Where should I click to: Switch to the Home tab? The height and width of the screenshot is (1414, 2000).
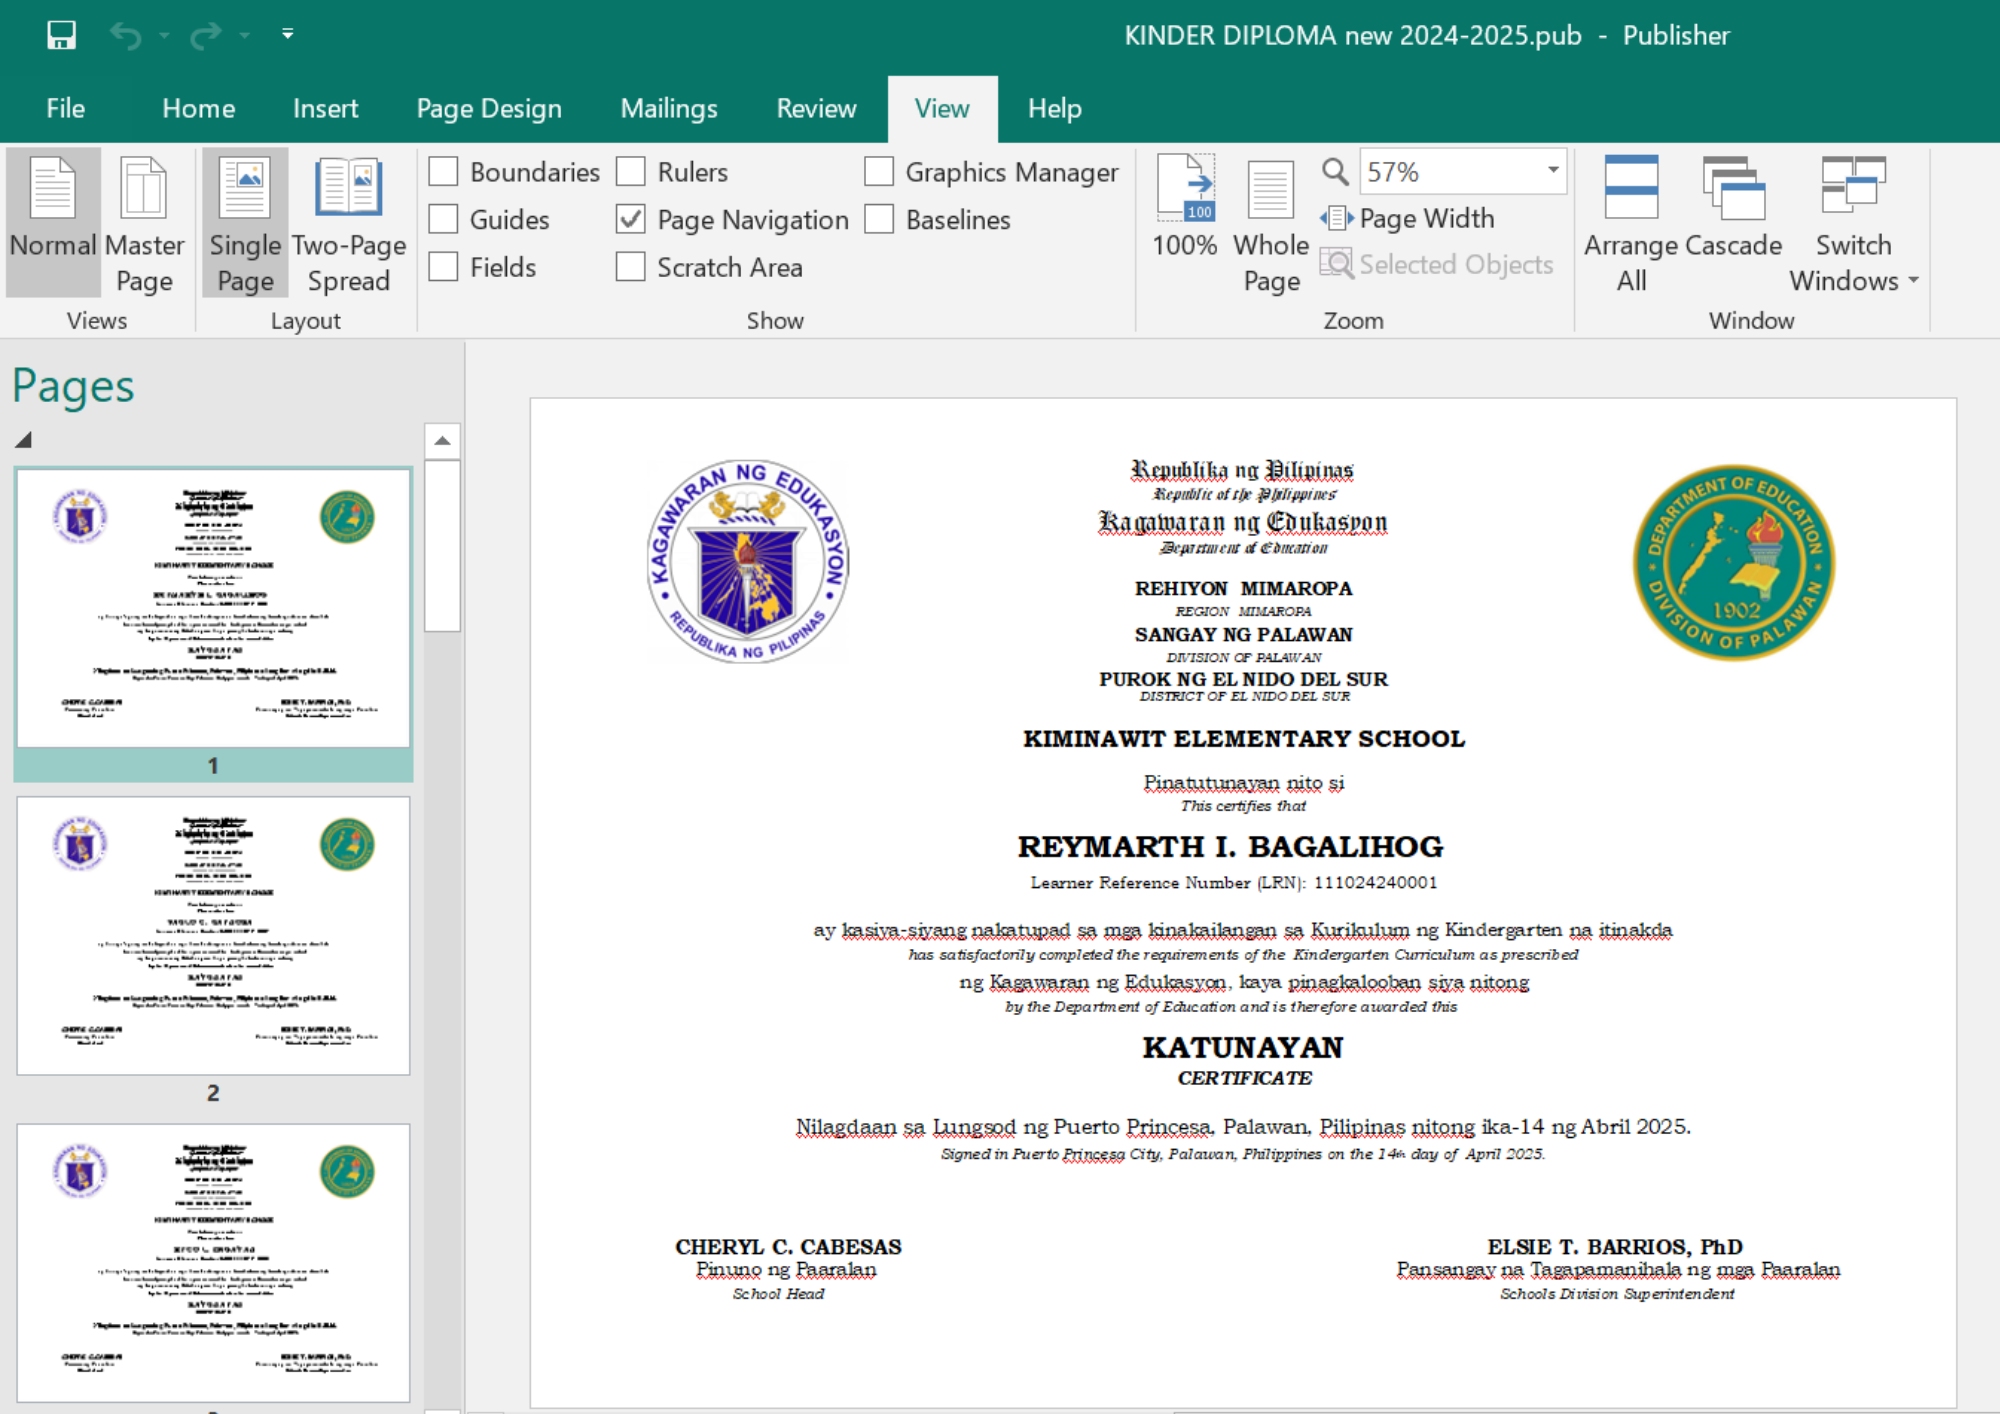click(198, 108)
